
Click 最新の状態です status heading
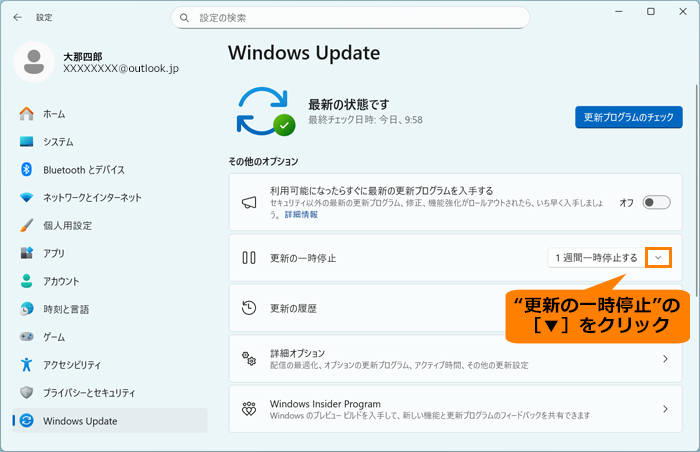click(x=349, y=105)
